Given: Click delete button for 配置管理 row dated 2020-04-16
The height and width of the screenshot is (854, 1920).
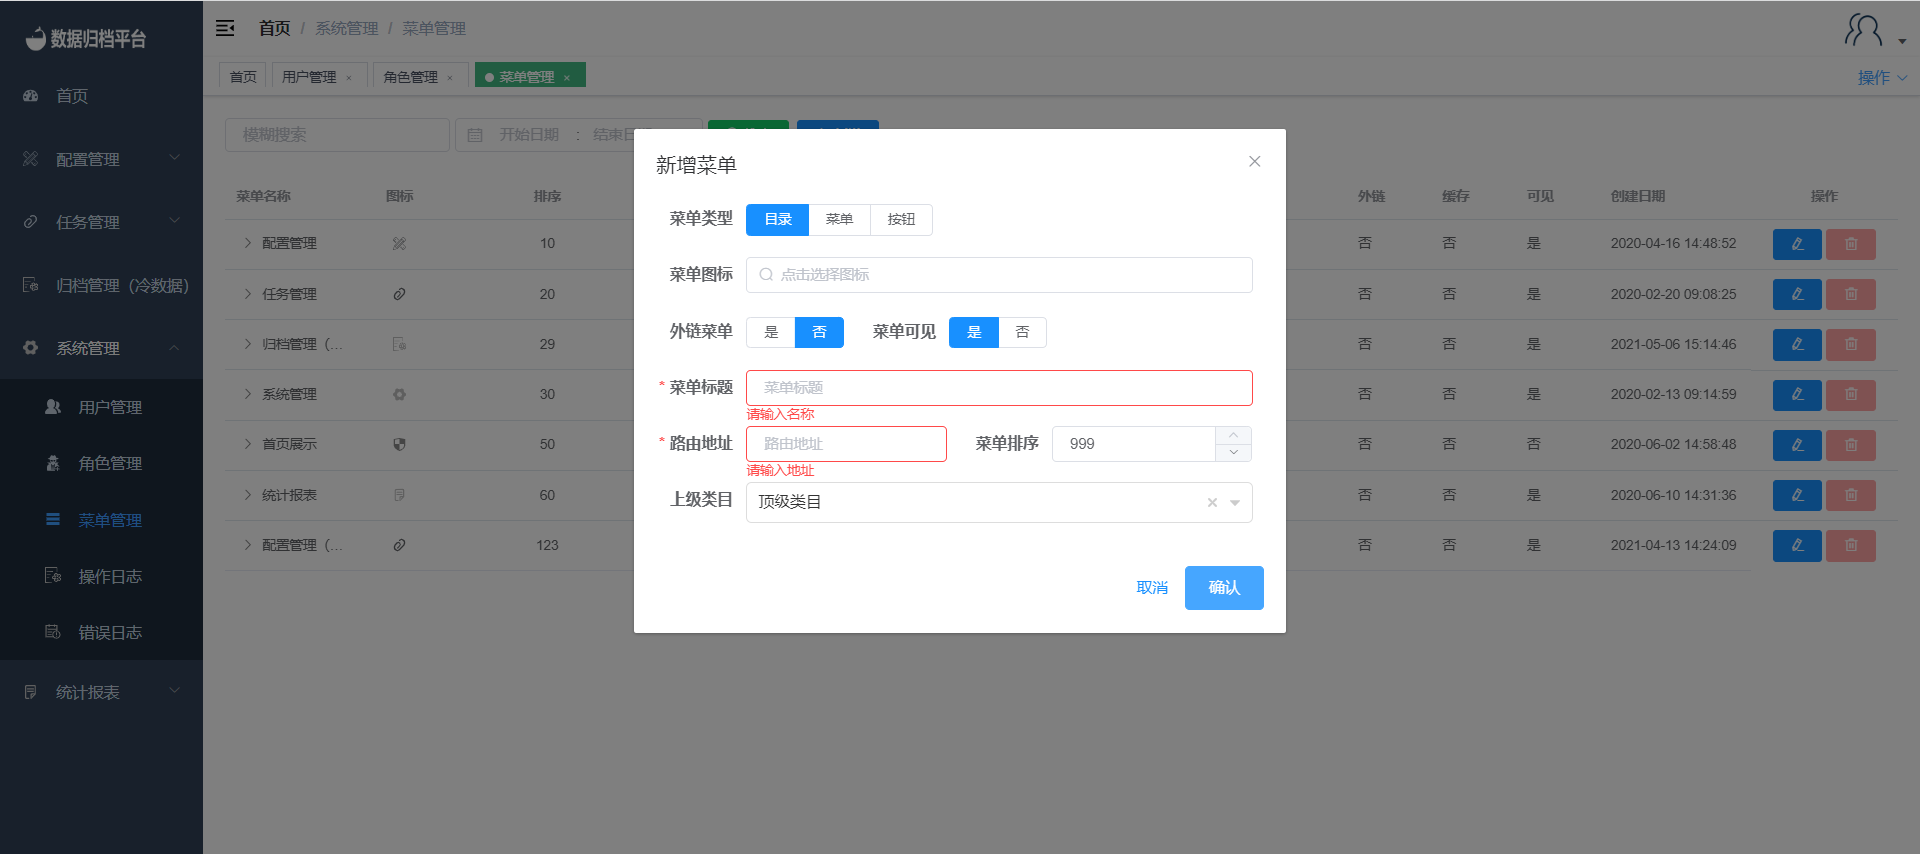Looking at the screenshot, I should [x=1851, y=244].
